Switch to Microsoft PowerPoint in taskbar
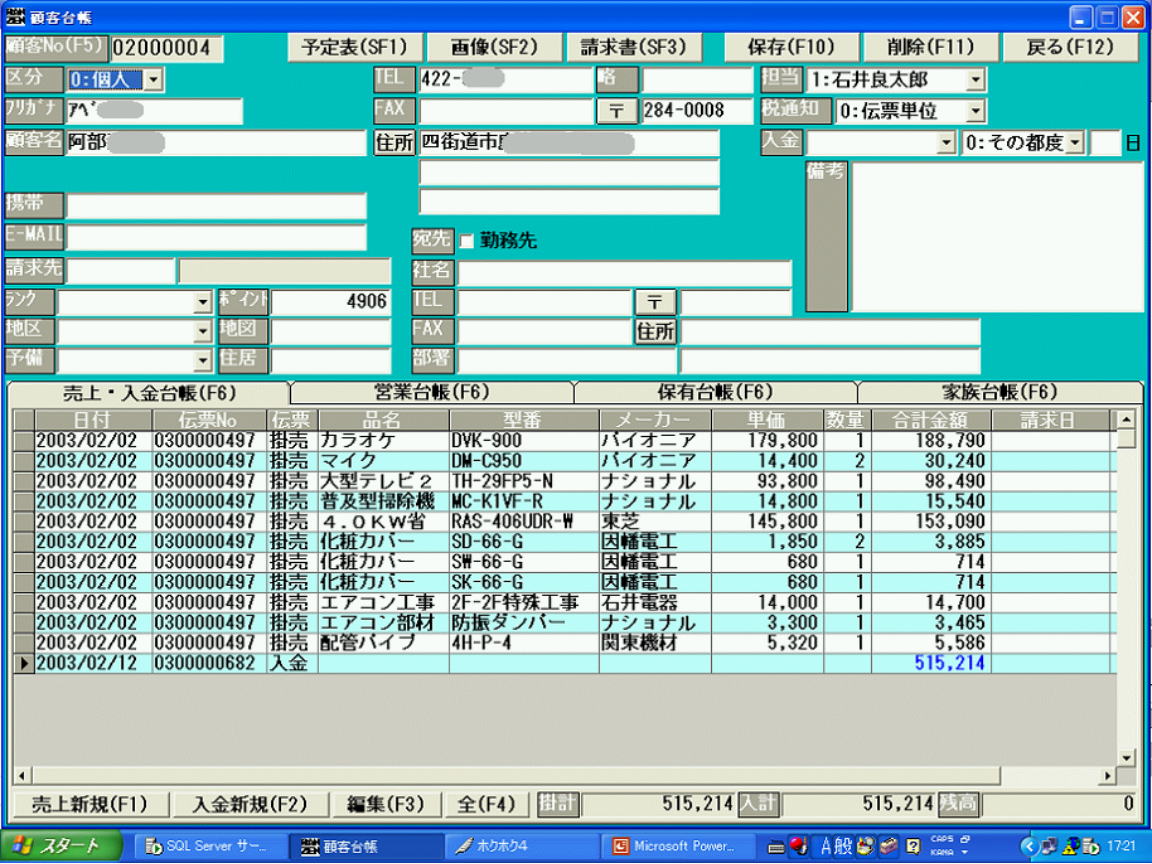The height and width of the screenshot is (864, 1152). coord(683,846)
